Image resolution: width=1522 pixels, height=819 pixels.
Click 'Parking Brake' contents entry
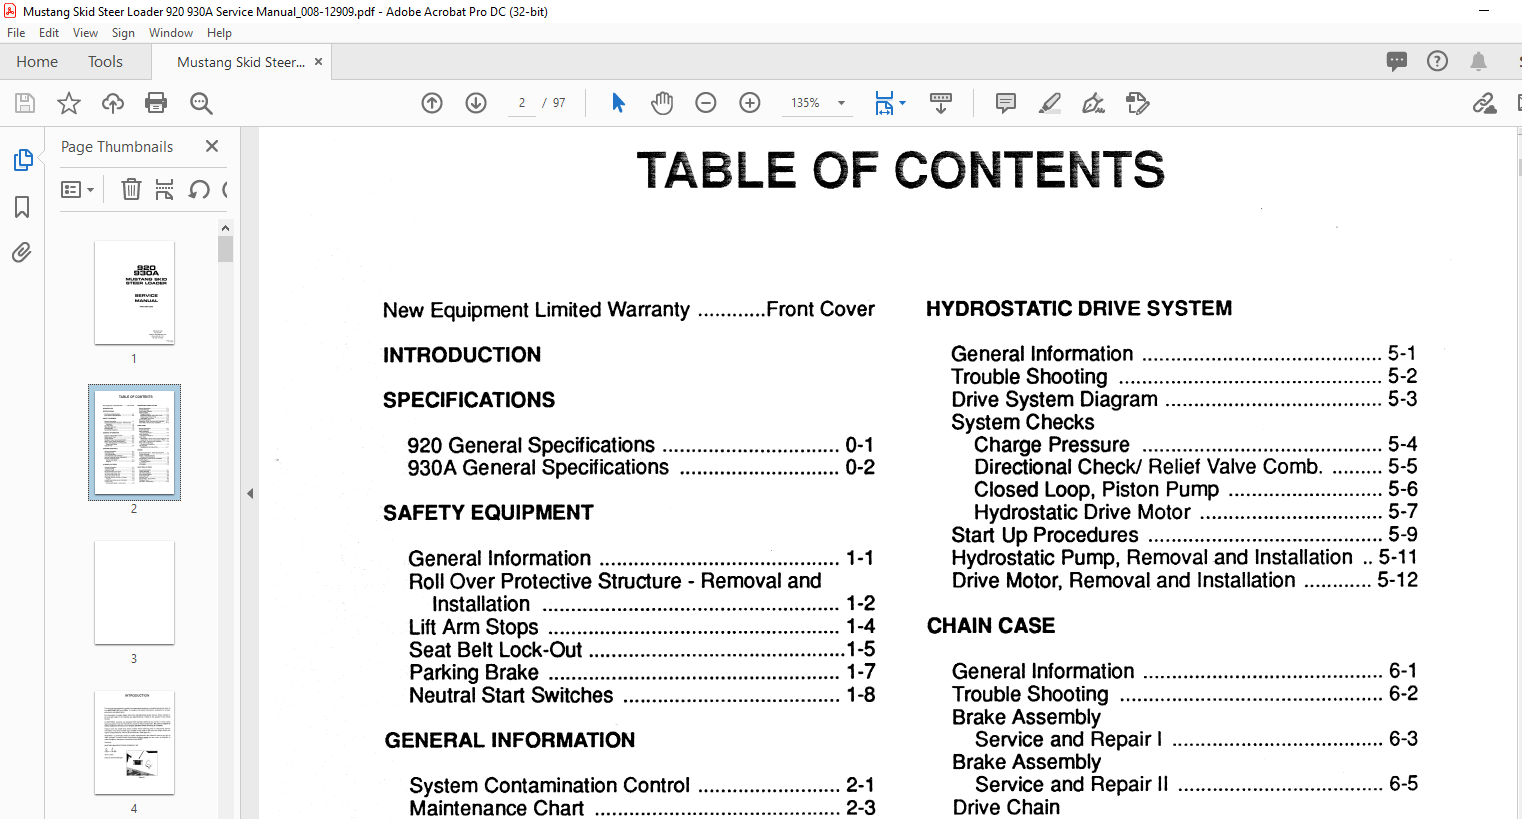641,672
